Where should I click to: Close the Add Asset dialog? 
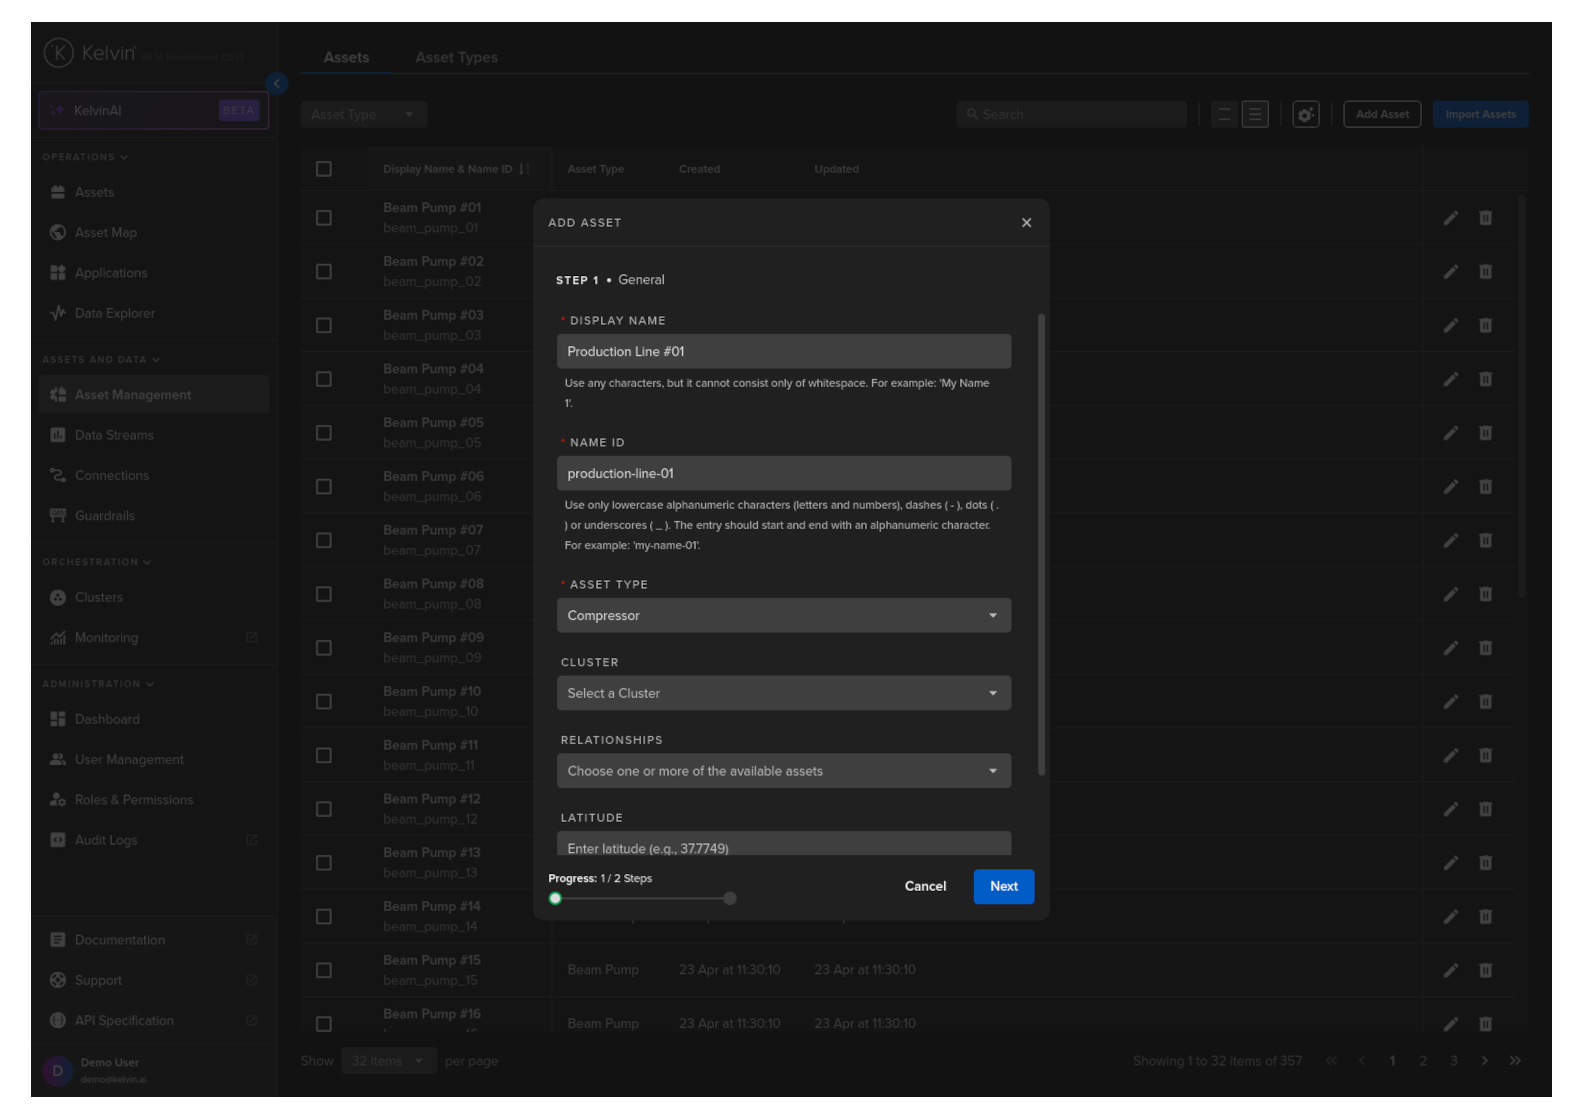(x=1026, y=223)
